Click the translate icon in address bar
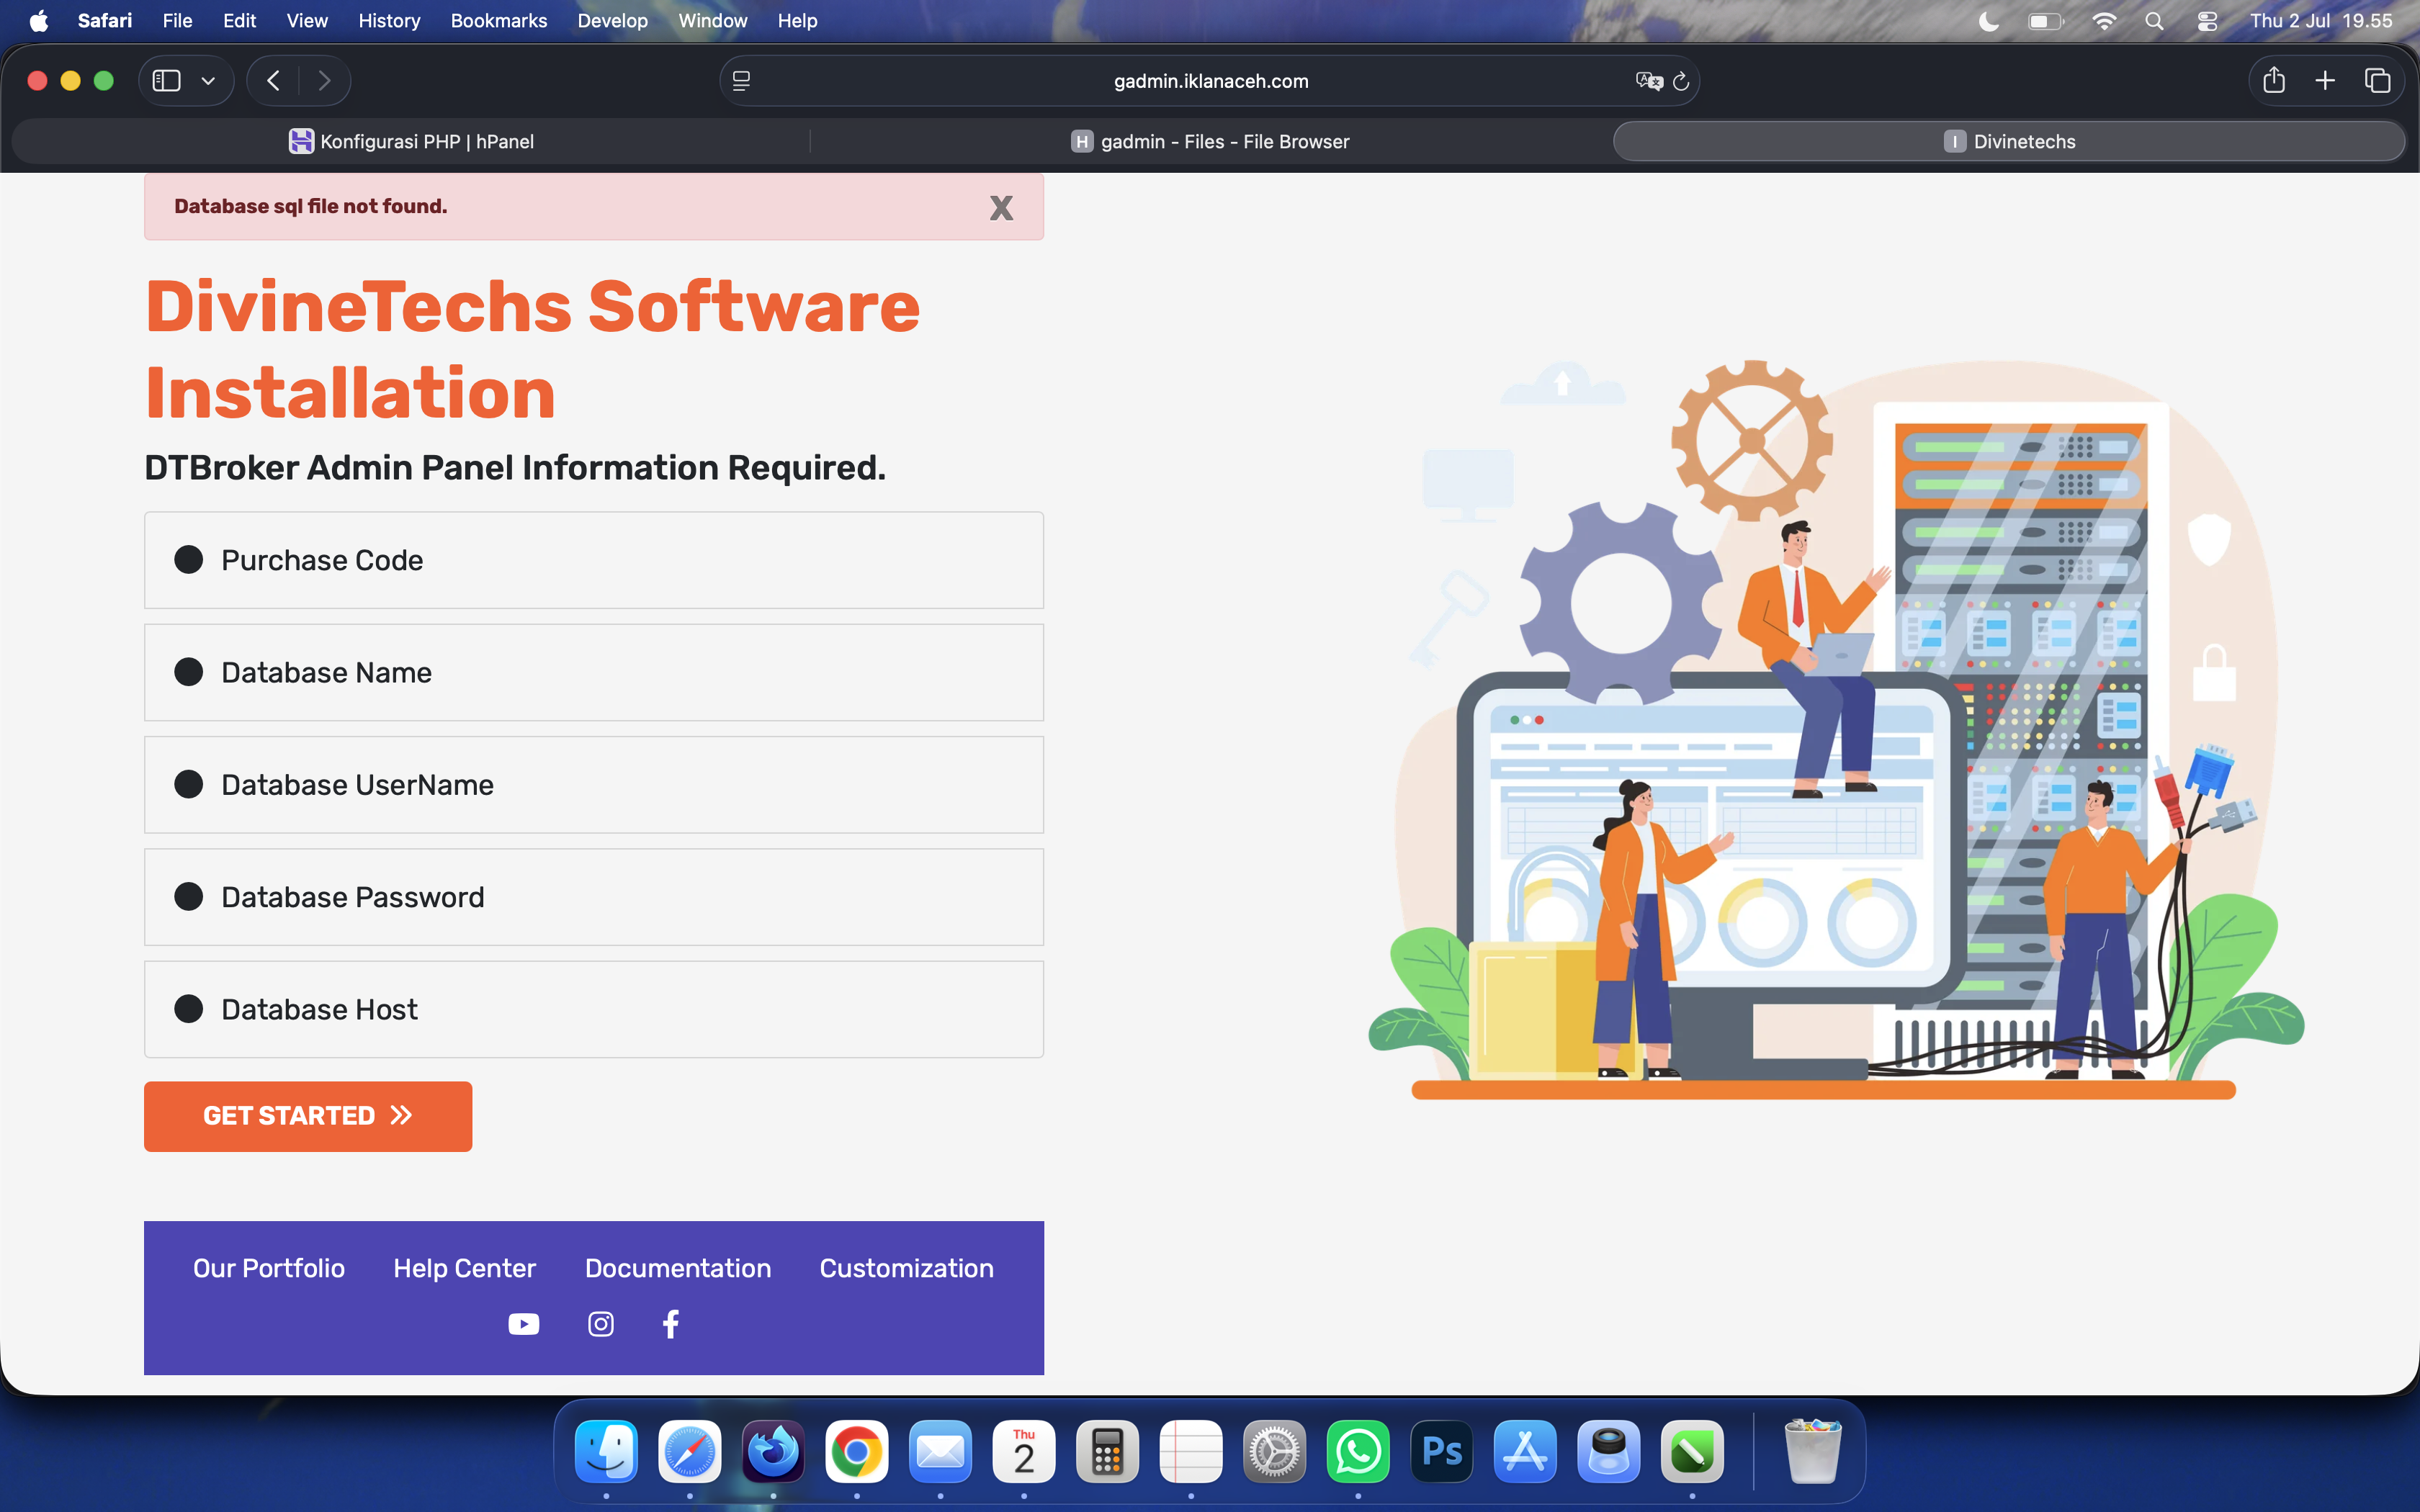 [1649, 81]
